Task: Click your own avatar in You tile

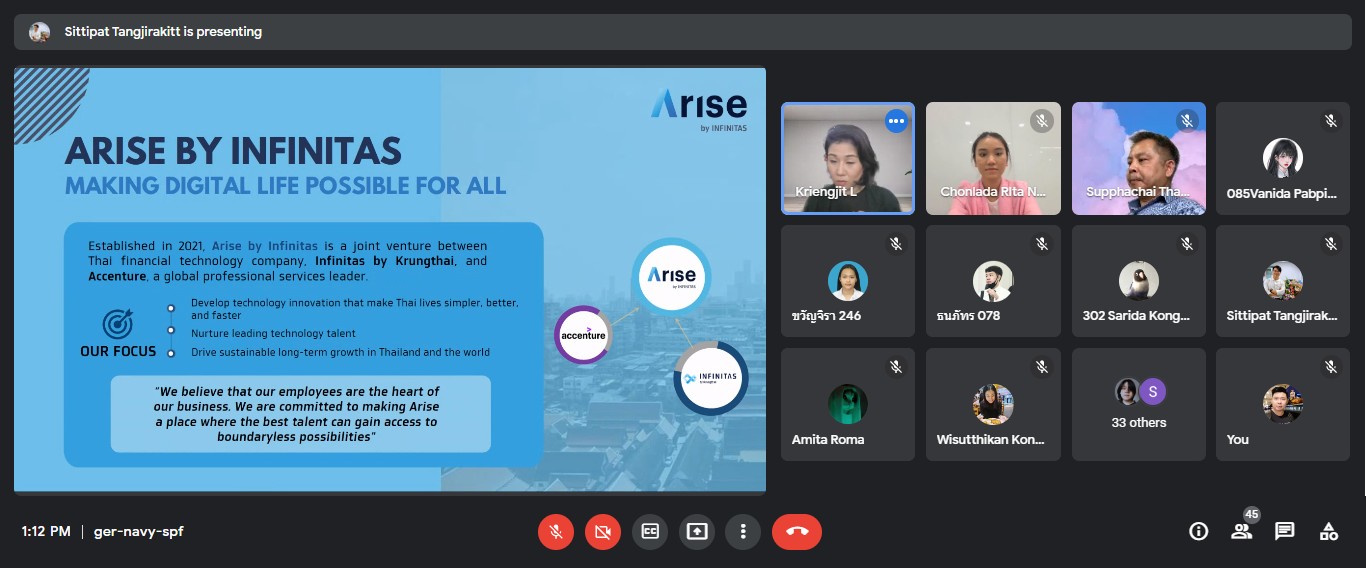Action: [x=1283, y=404]
